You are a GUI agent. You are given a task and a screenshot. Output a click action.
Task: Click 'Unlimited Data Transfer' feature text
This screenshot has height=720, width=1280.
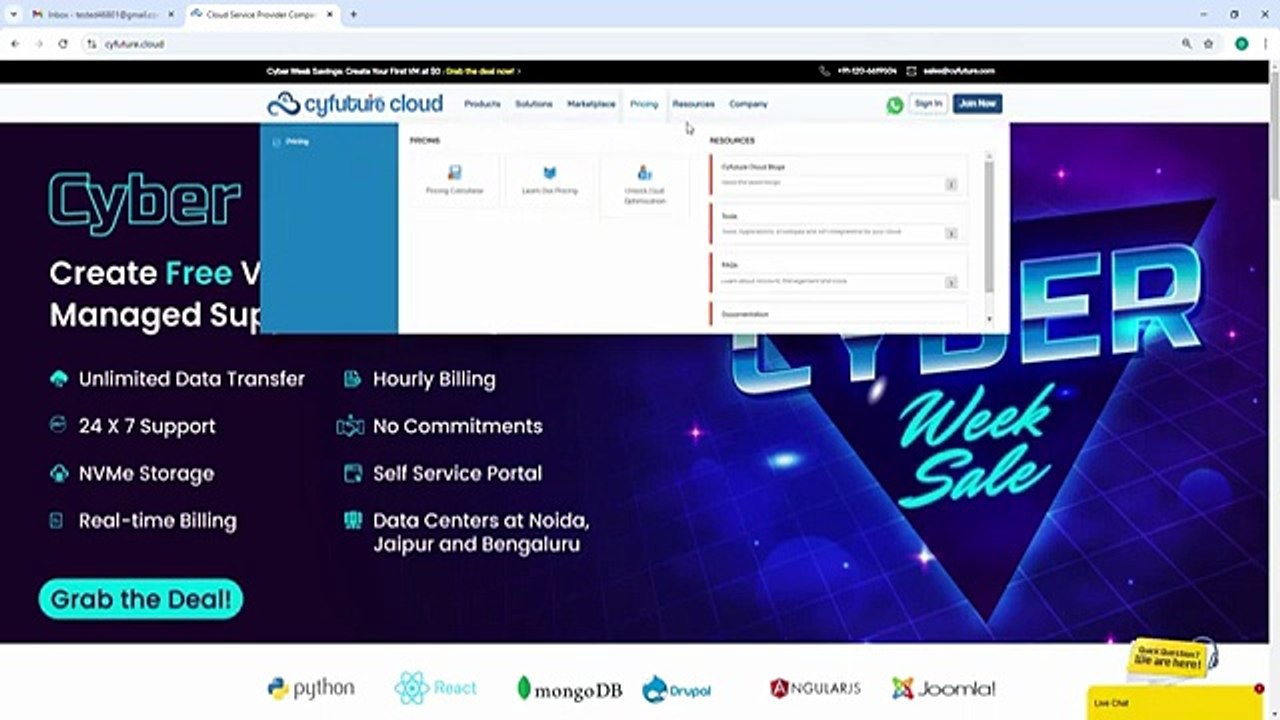coord(192,379)
